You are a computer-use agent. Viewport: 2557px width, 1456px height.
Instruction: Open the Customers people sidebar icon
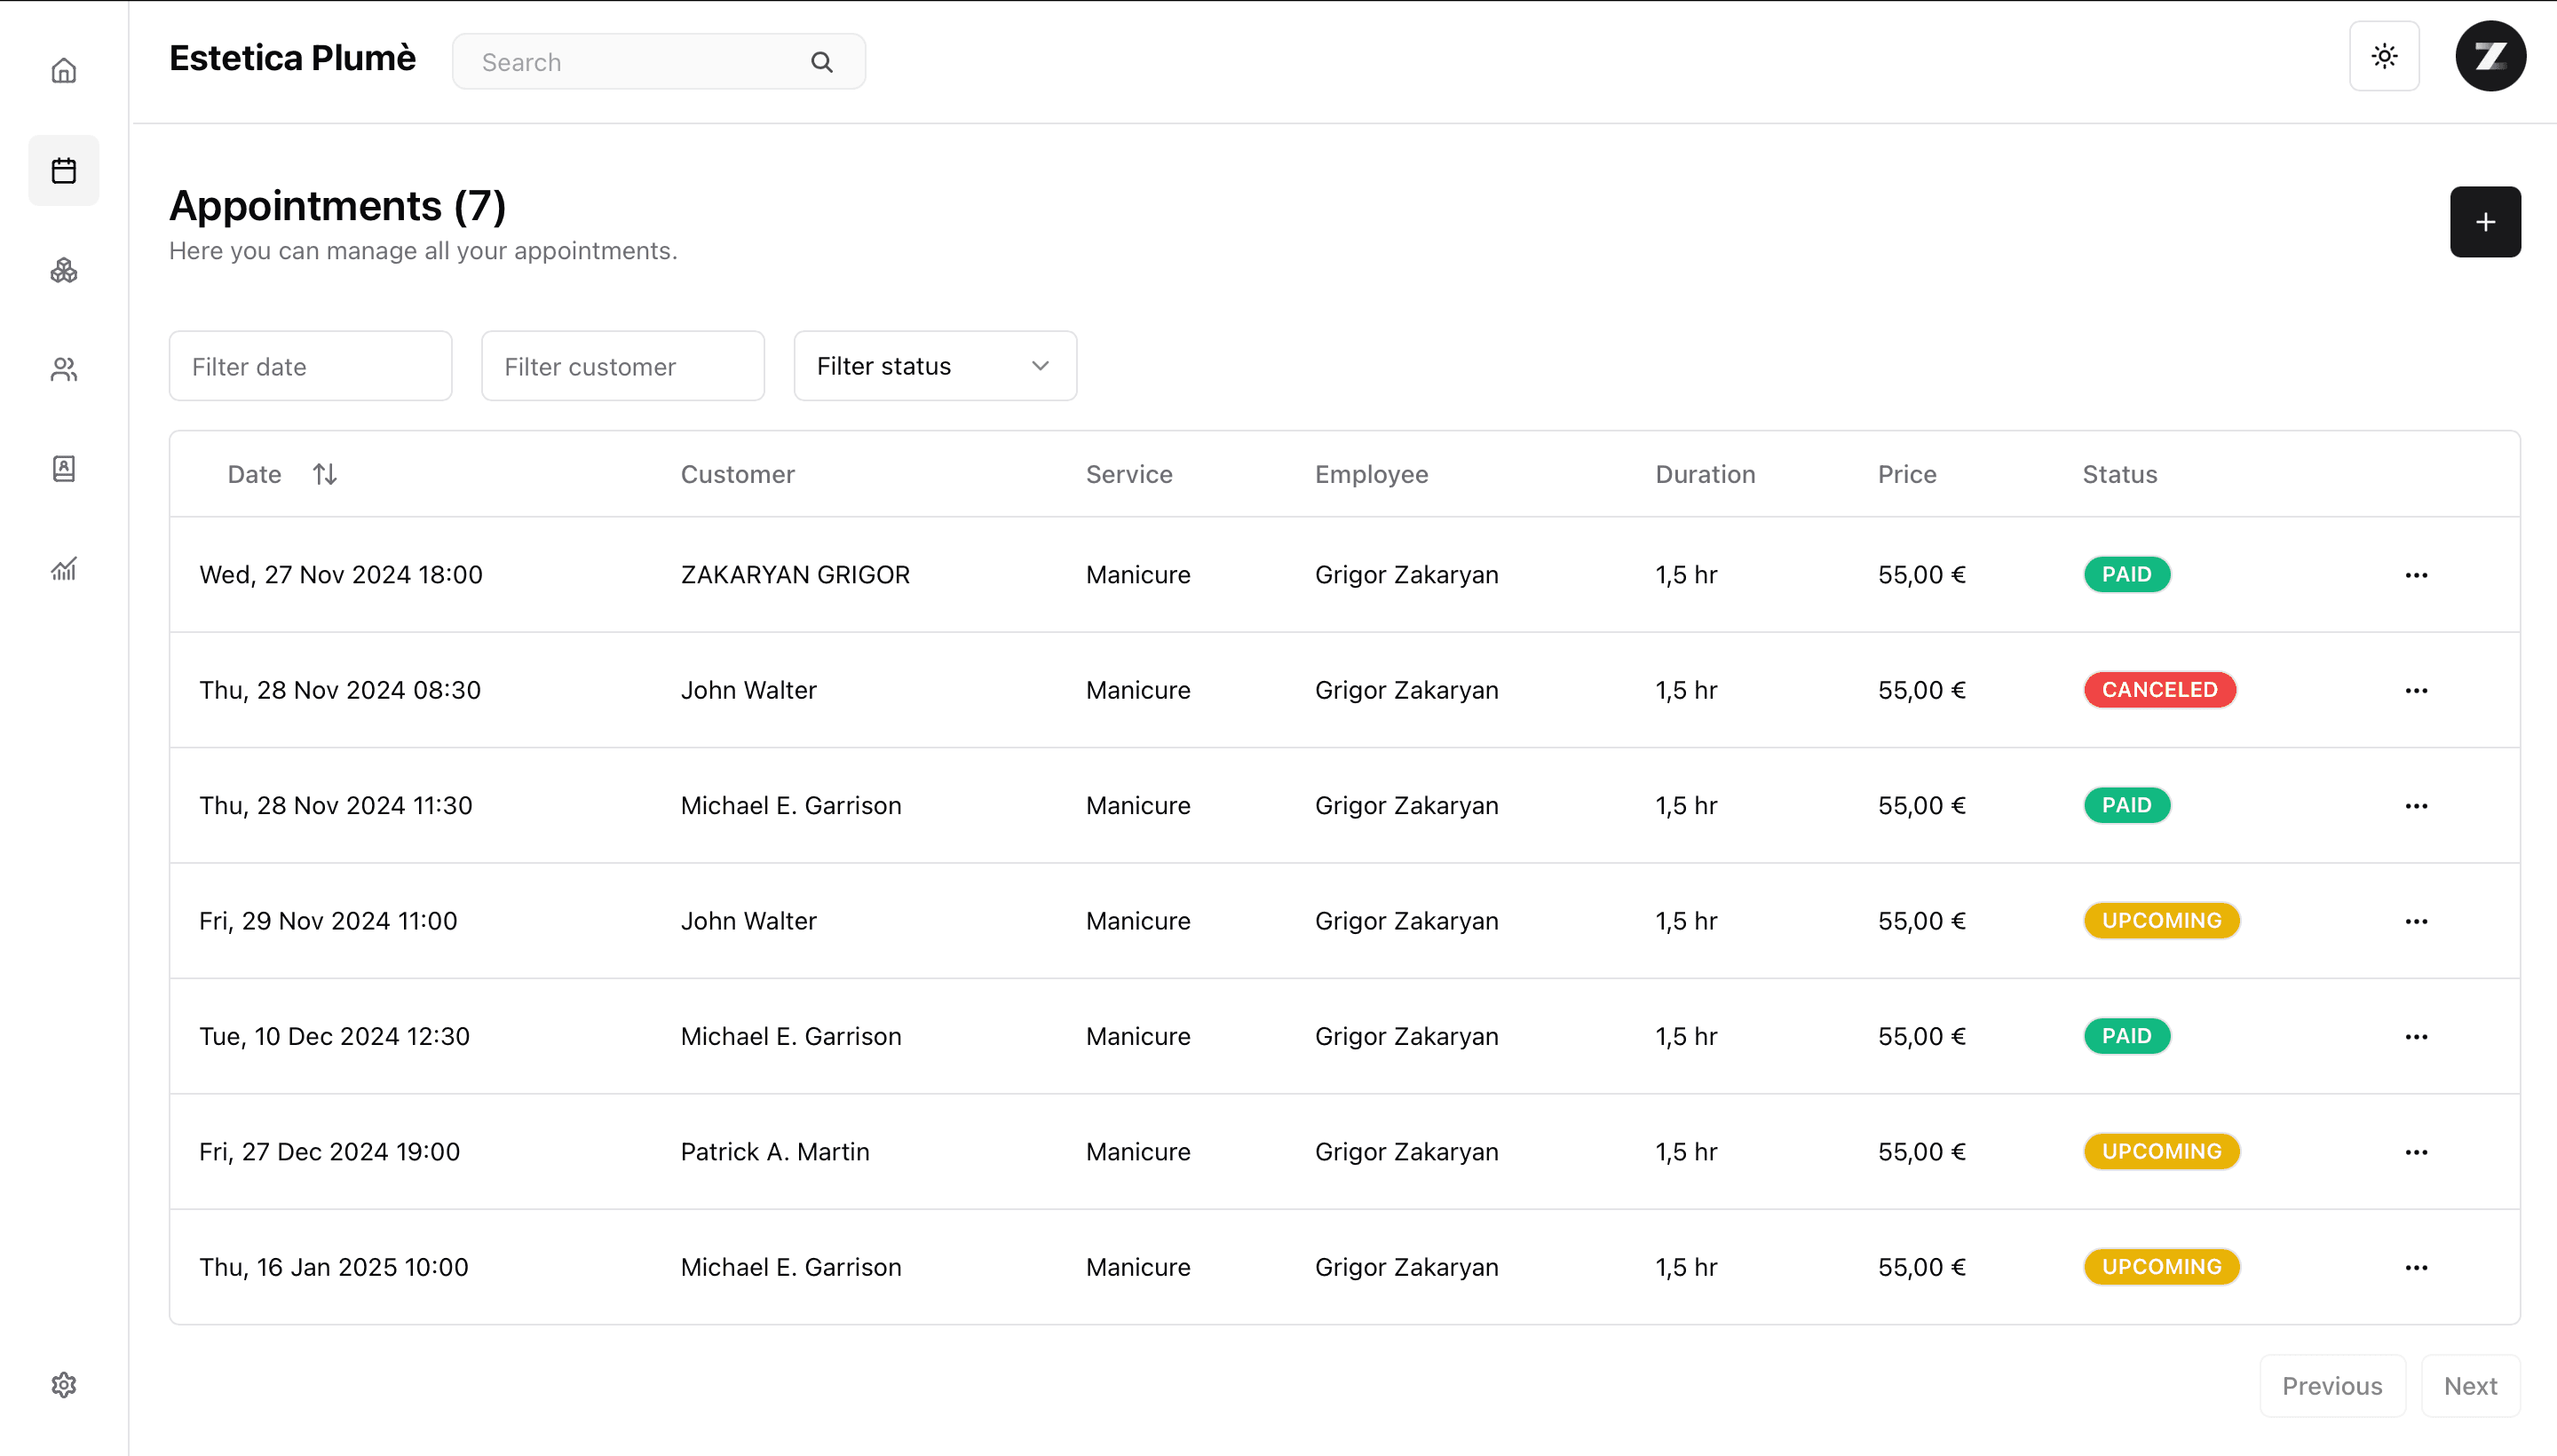64,370
